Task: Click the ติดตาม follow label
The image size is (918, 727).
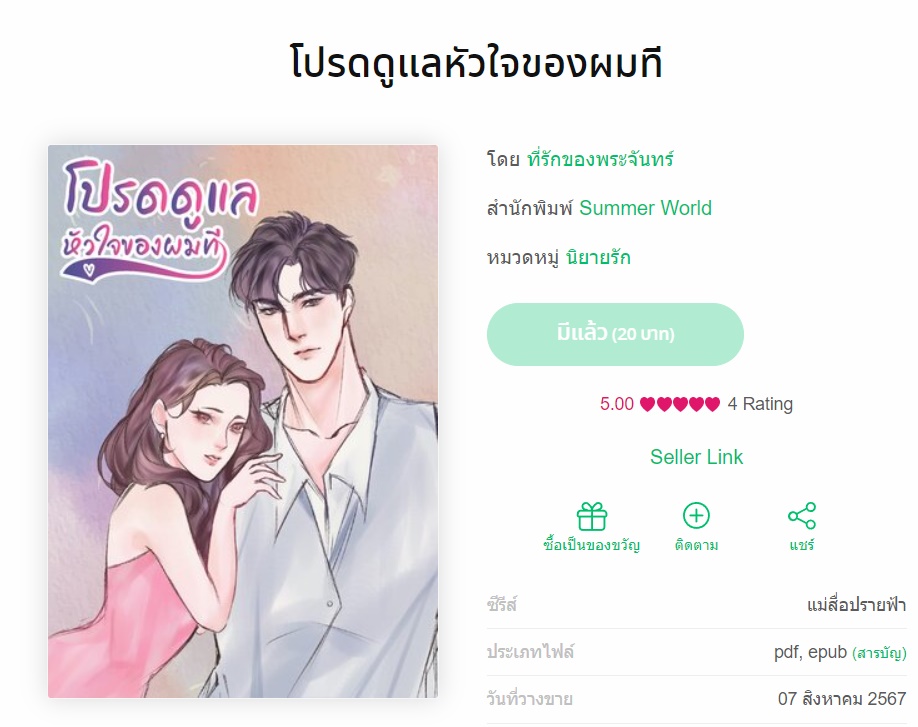Action: (x=696, y=545)
